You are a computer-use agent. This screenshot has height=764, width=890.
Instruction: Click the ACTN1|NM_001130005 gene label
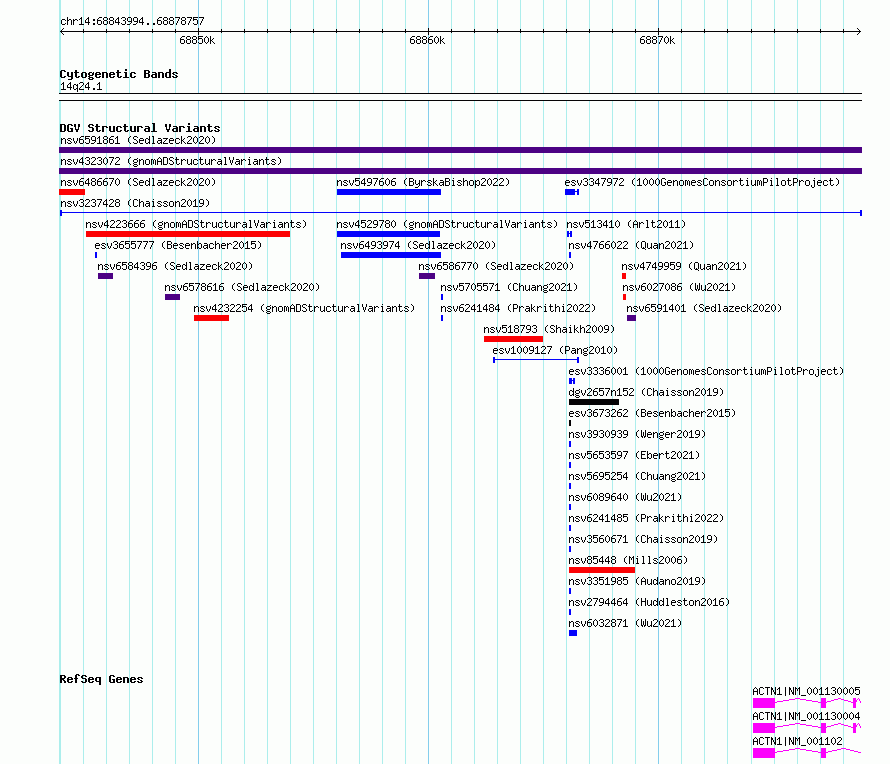pos(806,691)
